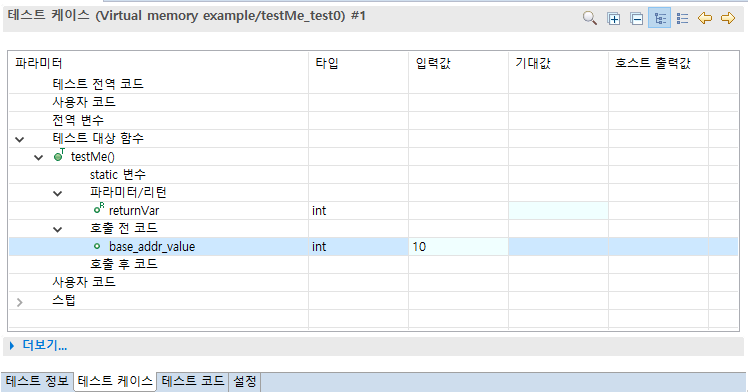Collapse the 호출 전 코드 node

(x=57, y=229)
